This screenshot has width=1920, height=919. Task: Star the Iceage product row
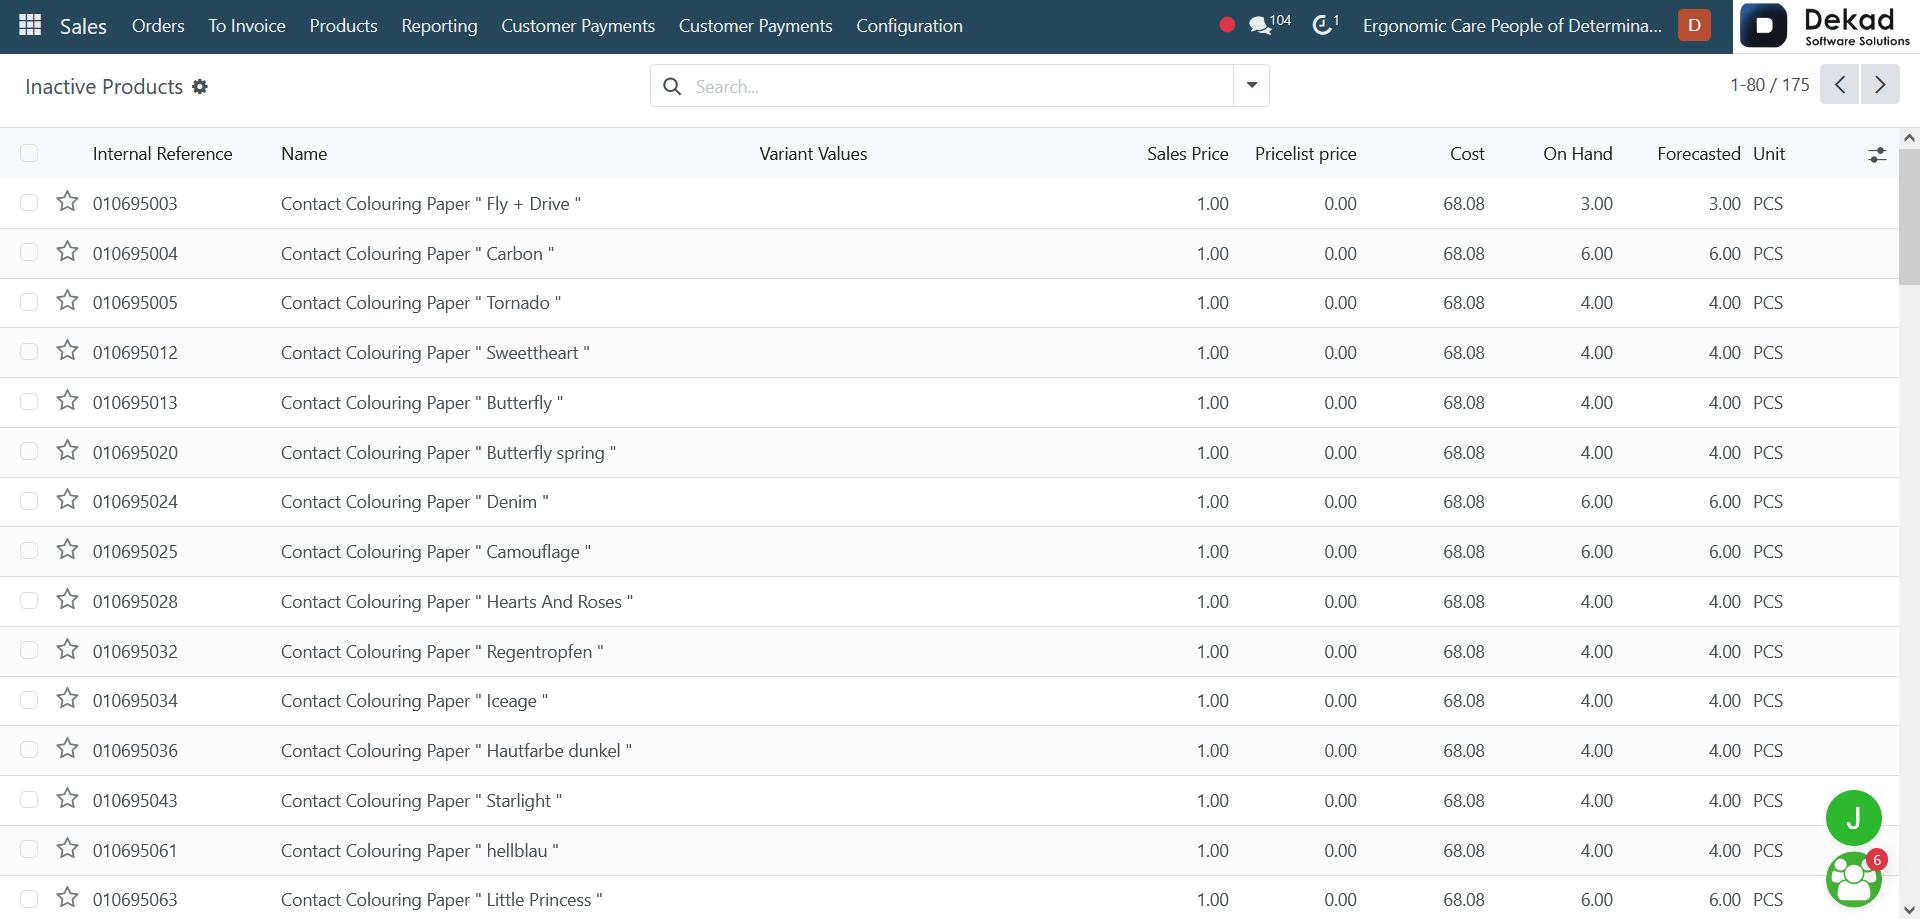[67, 699]
